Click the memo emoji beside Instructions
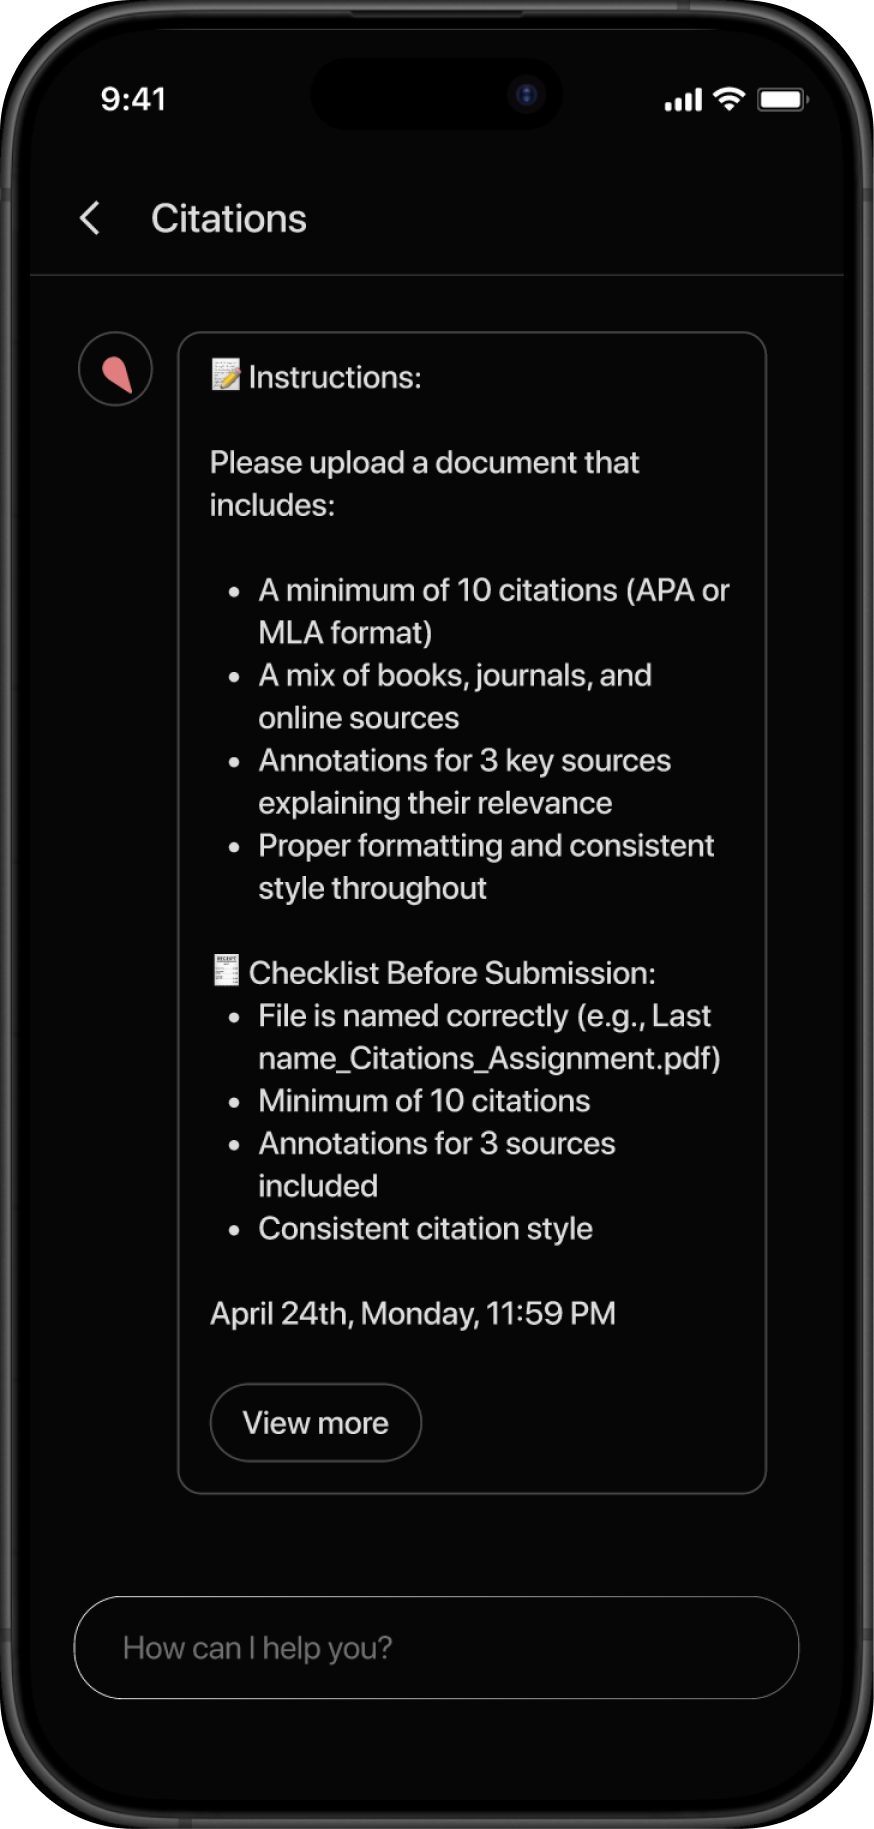 [226, 375]
